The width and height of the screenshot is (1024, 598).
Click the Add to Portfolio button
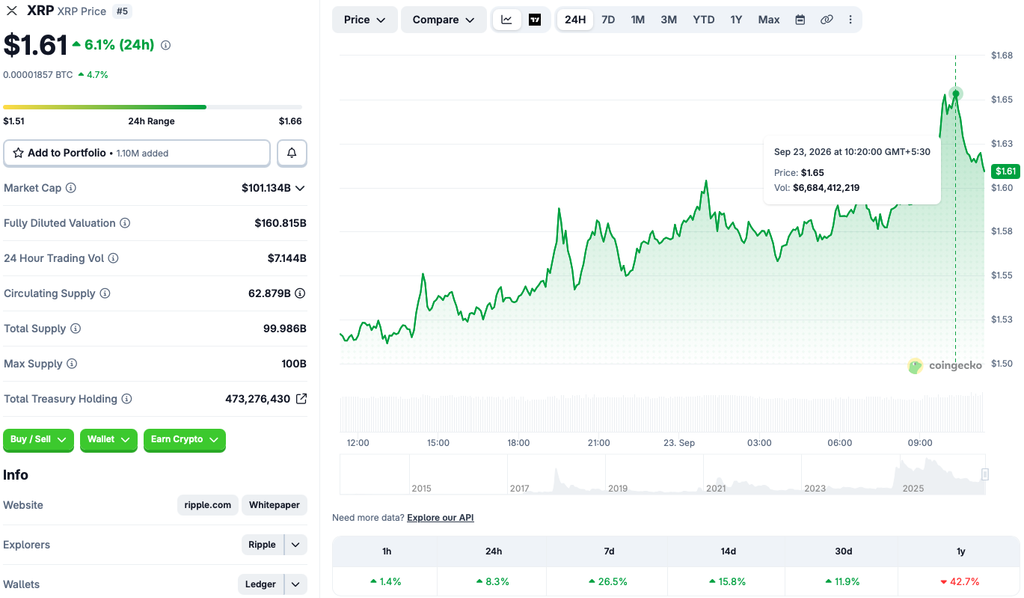136,153
